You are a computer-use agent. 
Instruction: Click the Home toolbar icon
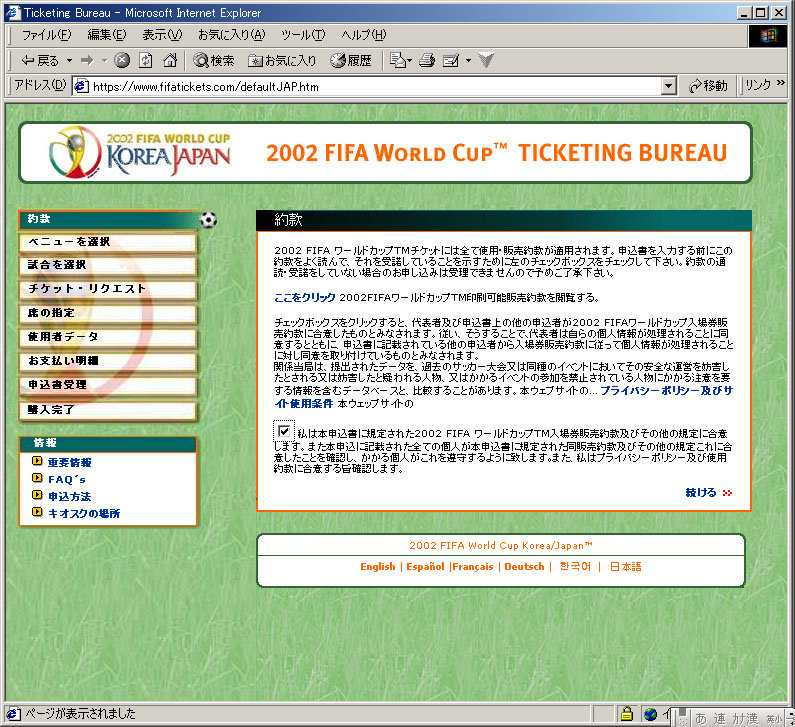(x=170, y=61)
